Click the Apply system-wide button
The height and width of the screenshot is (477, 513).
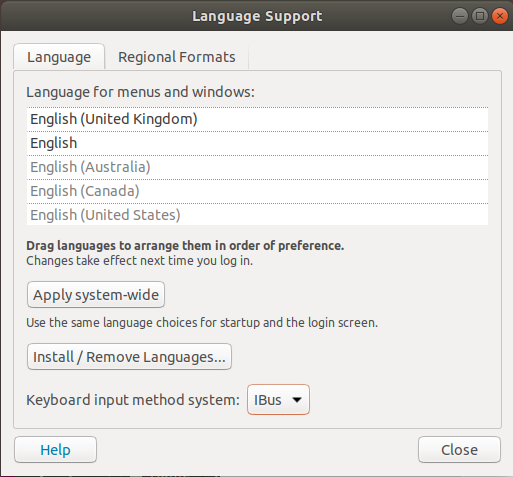coord(96,295)
